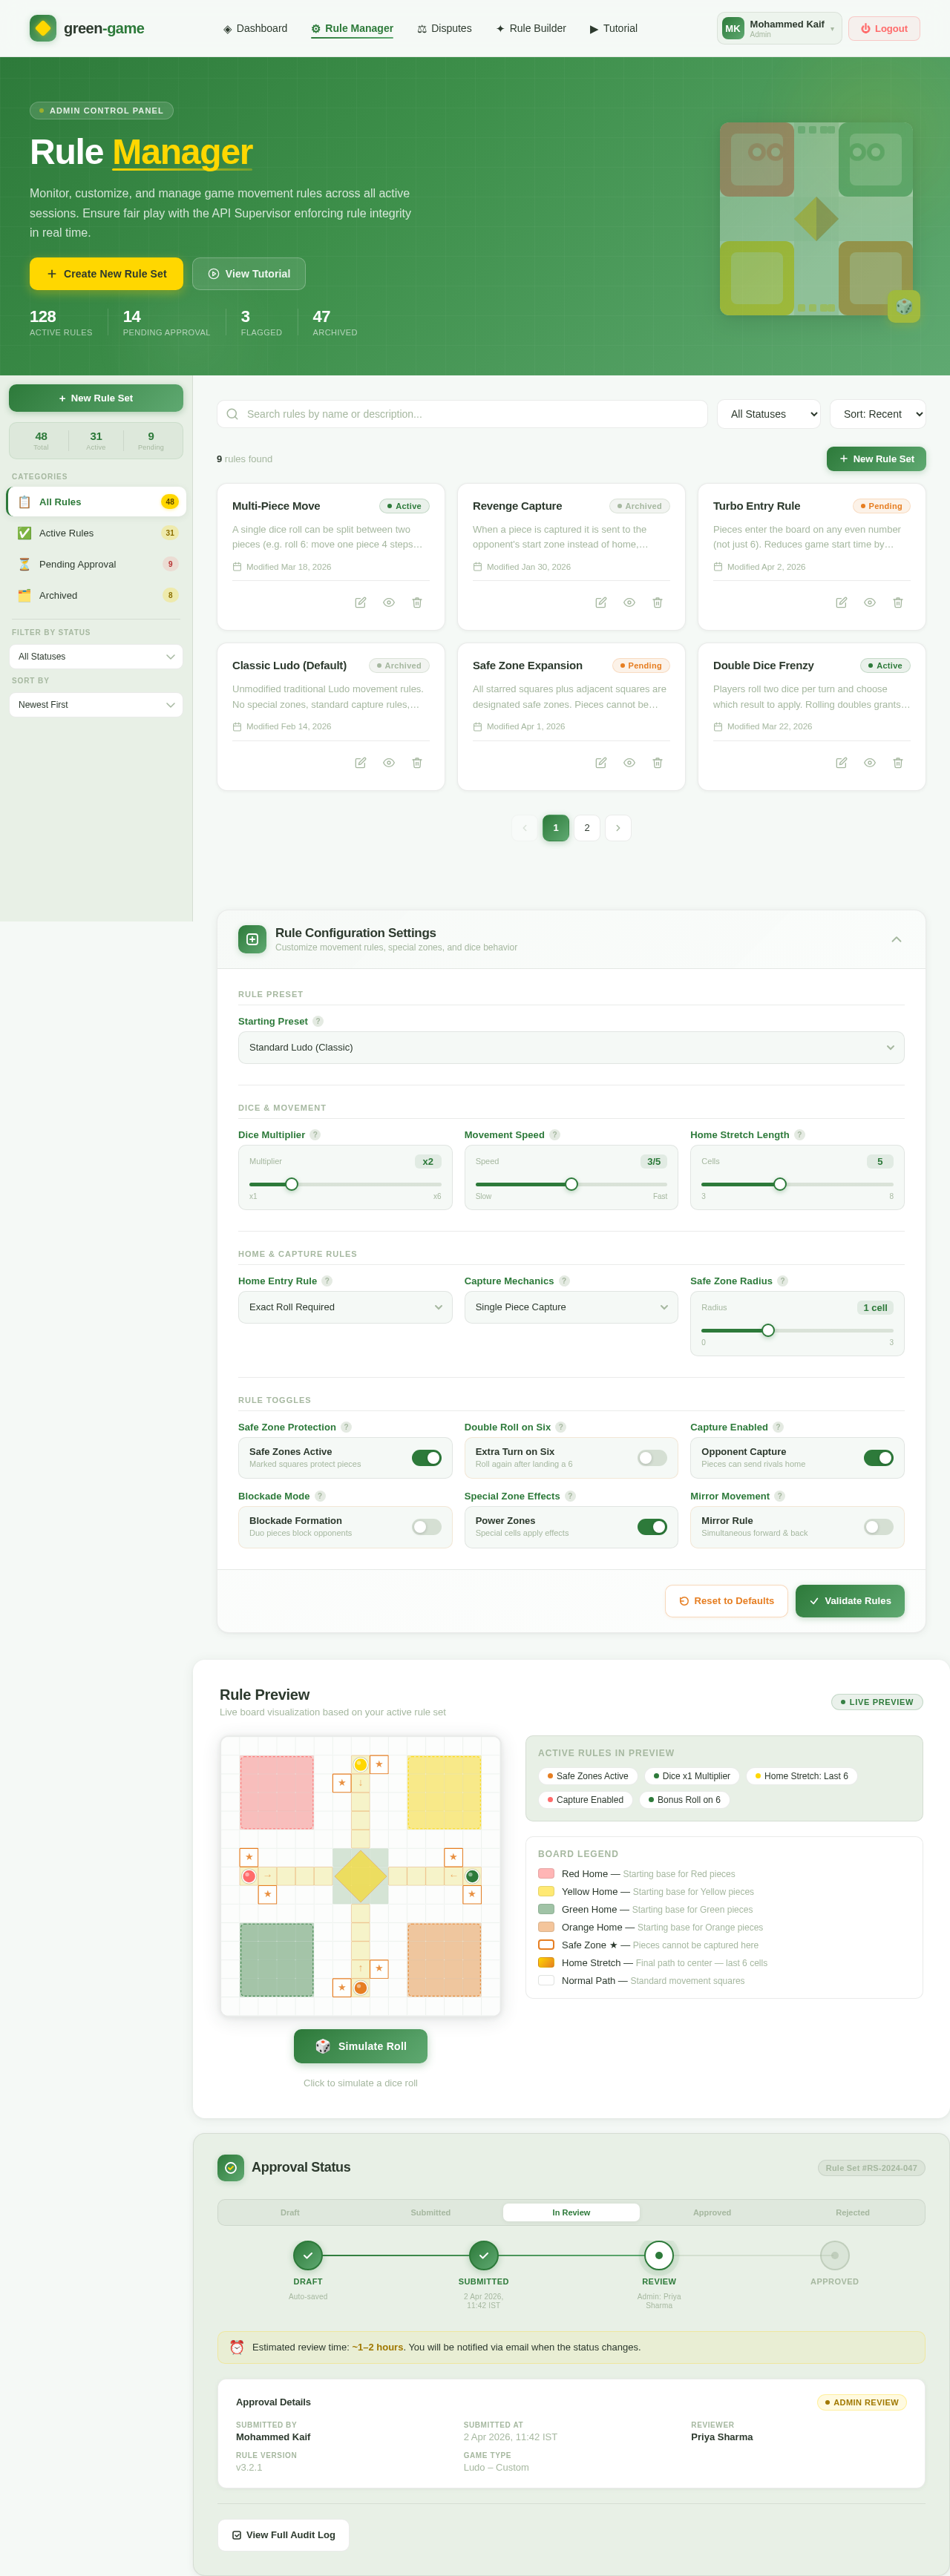Delete the Classic Ludo (Default) rule
Image resolution: width=950 pixels, height=2576 pixels.
(x=417, y=763)
